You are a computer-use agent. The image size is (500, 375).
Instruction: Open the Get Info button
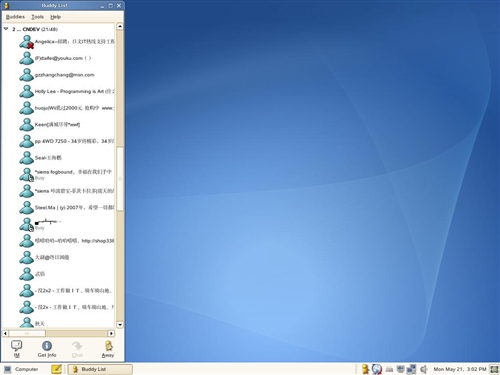pyautogui.click(x=47, y=349)
